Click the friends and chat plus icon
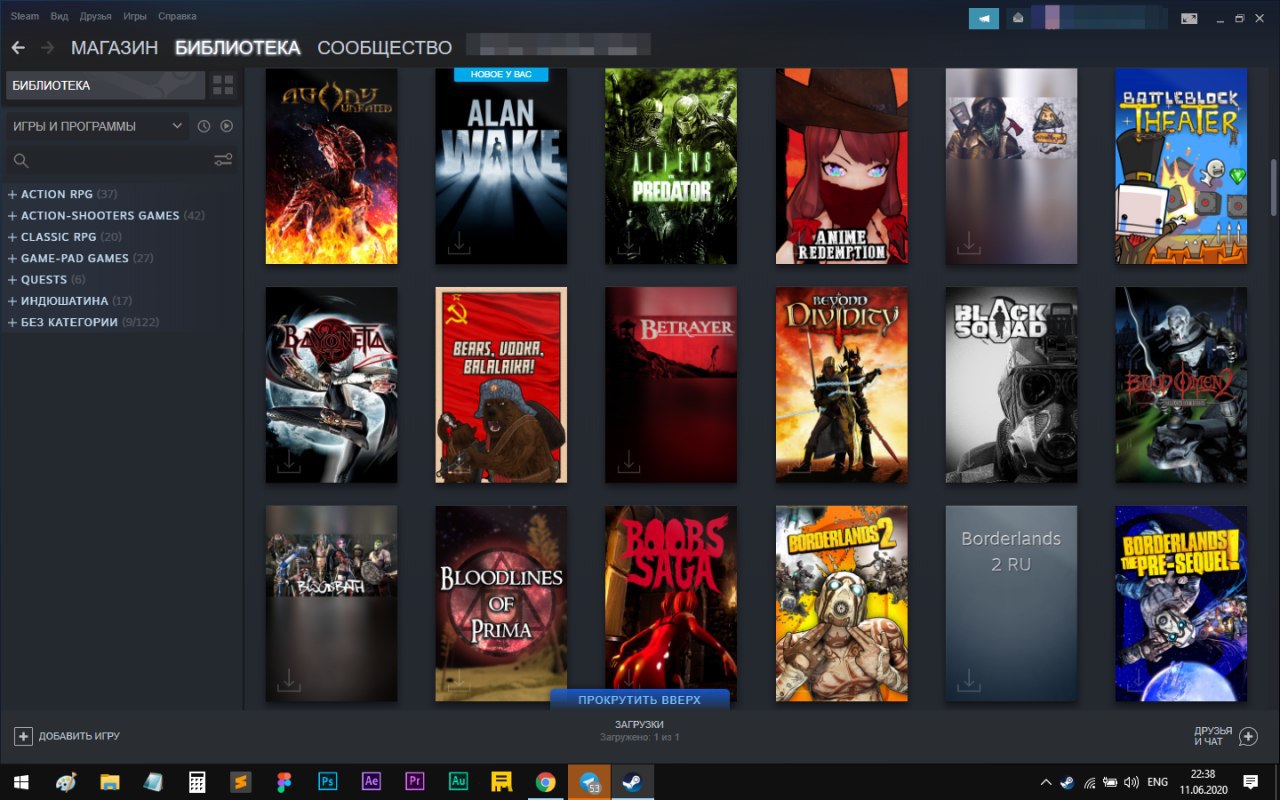 point(1248,736)
